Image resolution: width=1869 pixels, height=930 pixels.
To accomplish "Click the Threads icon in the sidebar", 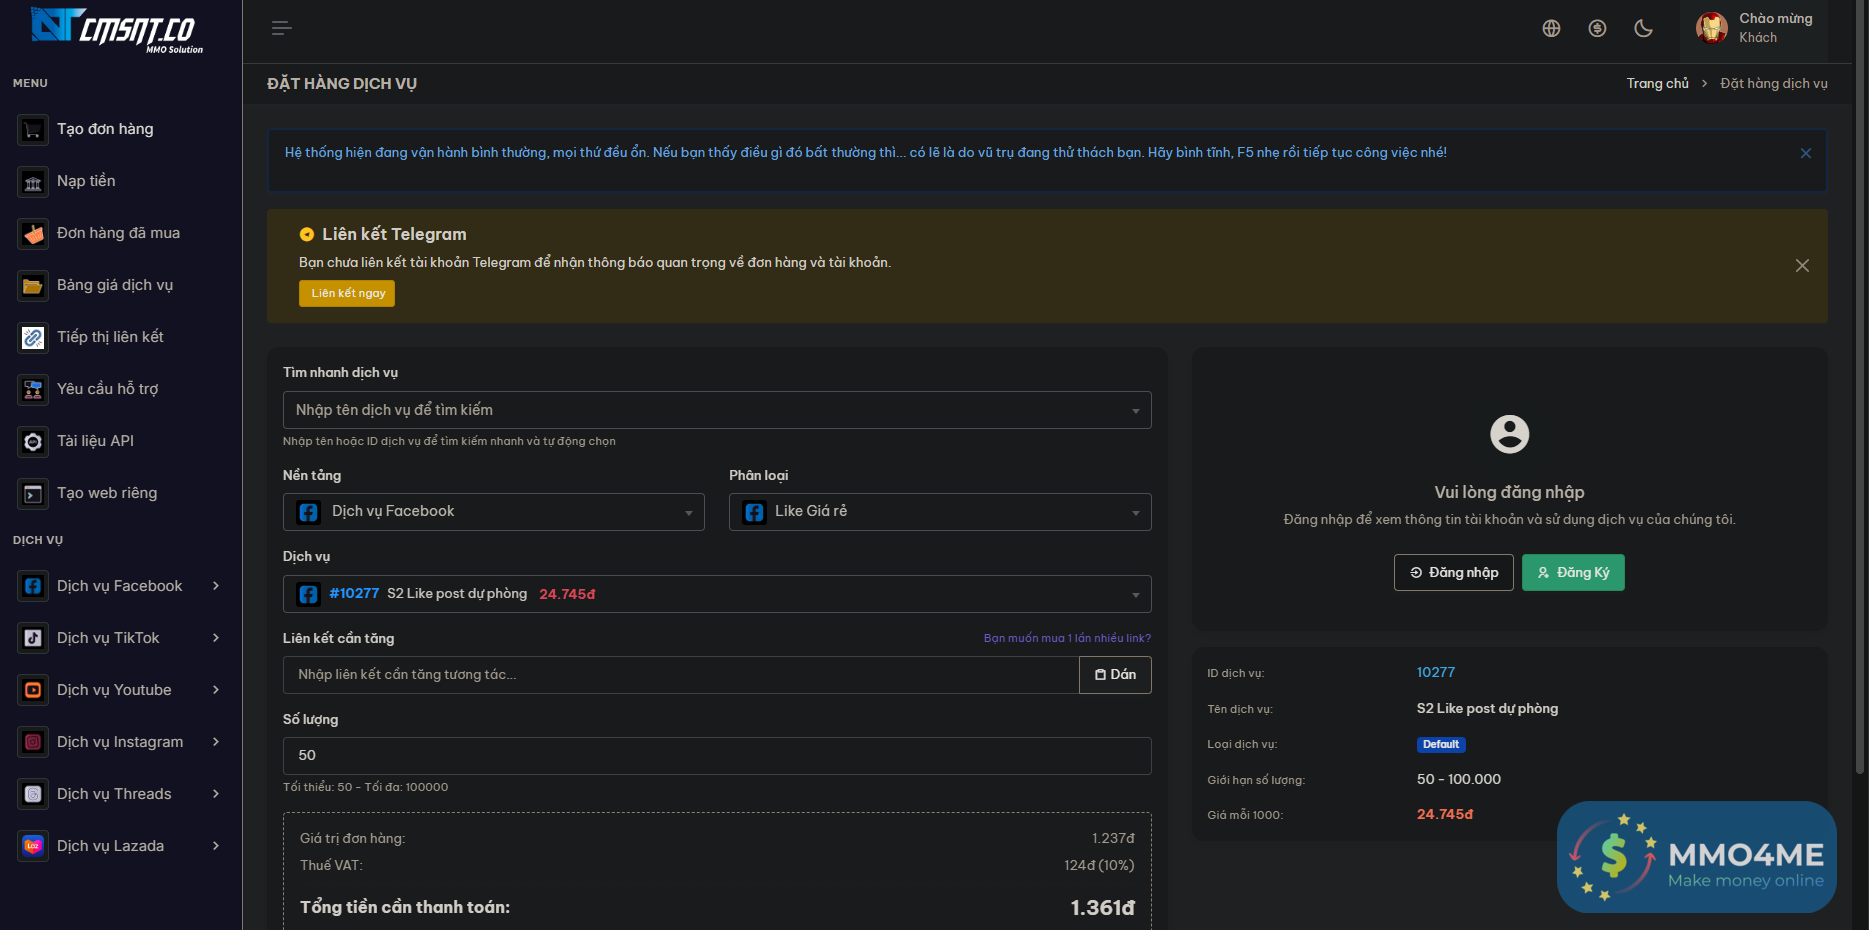I will 33,794.
